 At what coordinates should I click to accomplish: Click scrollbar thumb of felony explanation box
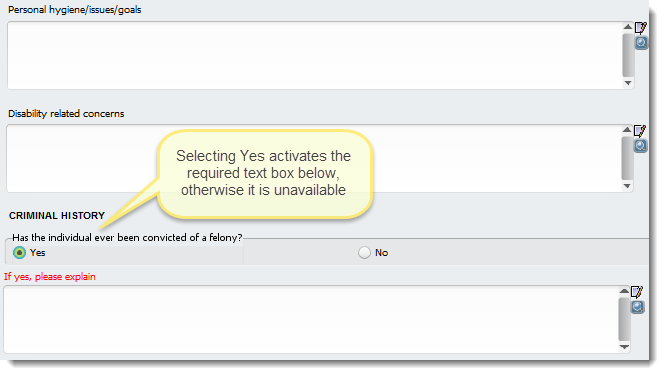click(x=625, y=319)
